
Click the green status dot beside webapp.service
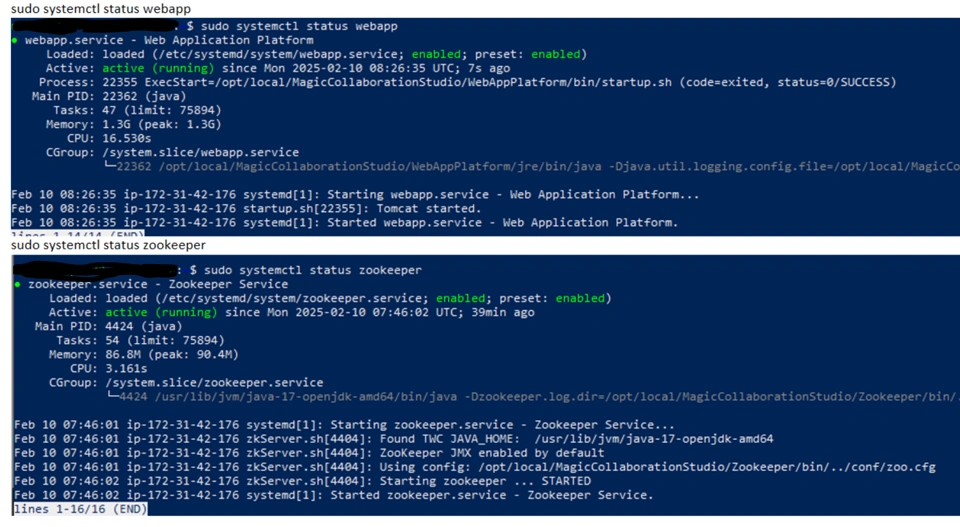coord(14,40)
